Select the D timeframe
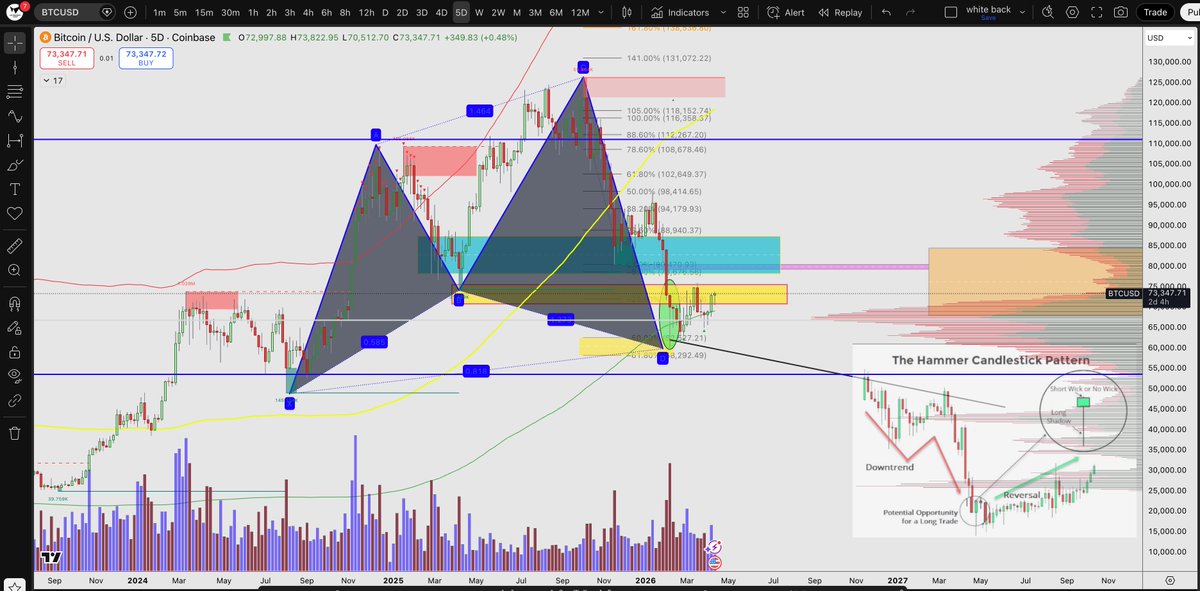The width and height of the screenshot is (1200, 591). coord(384,12)
